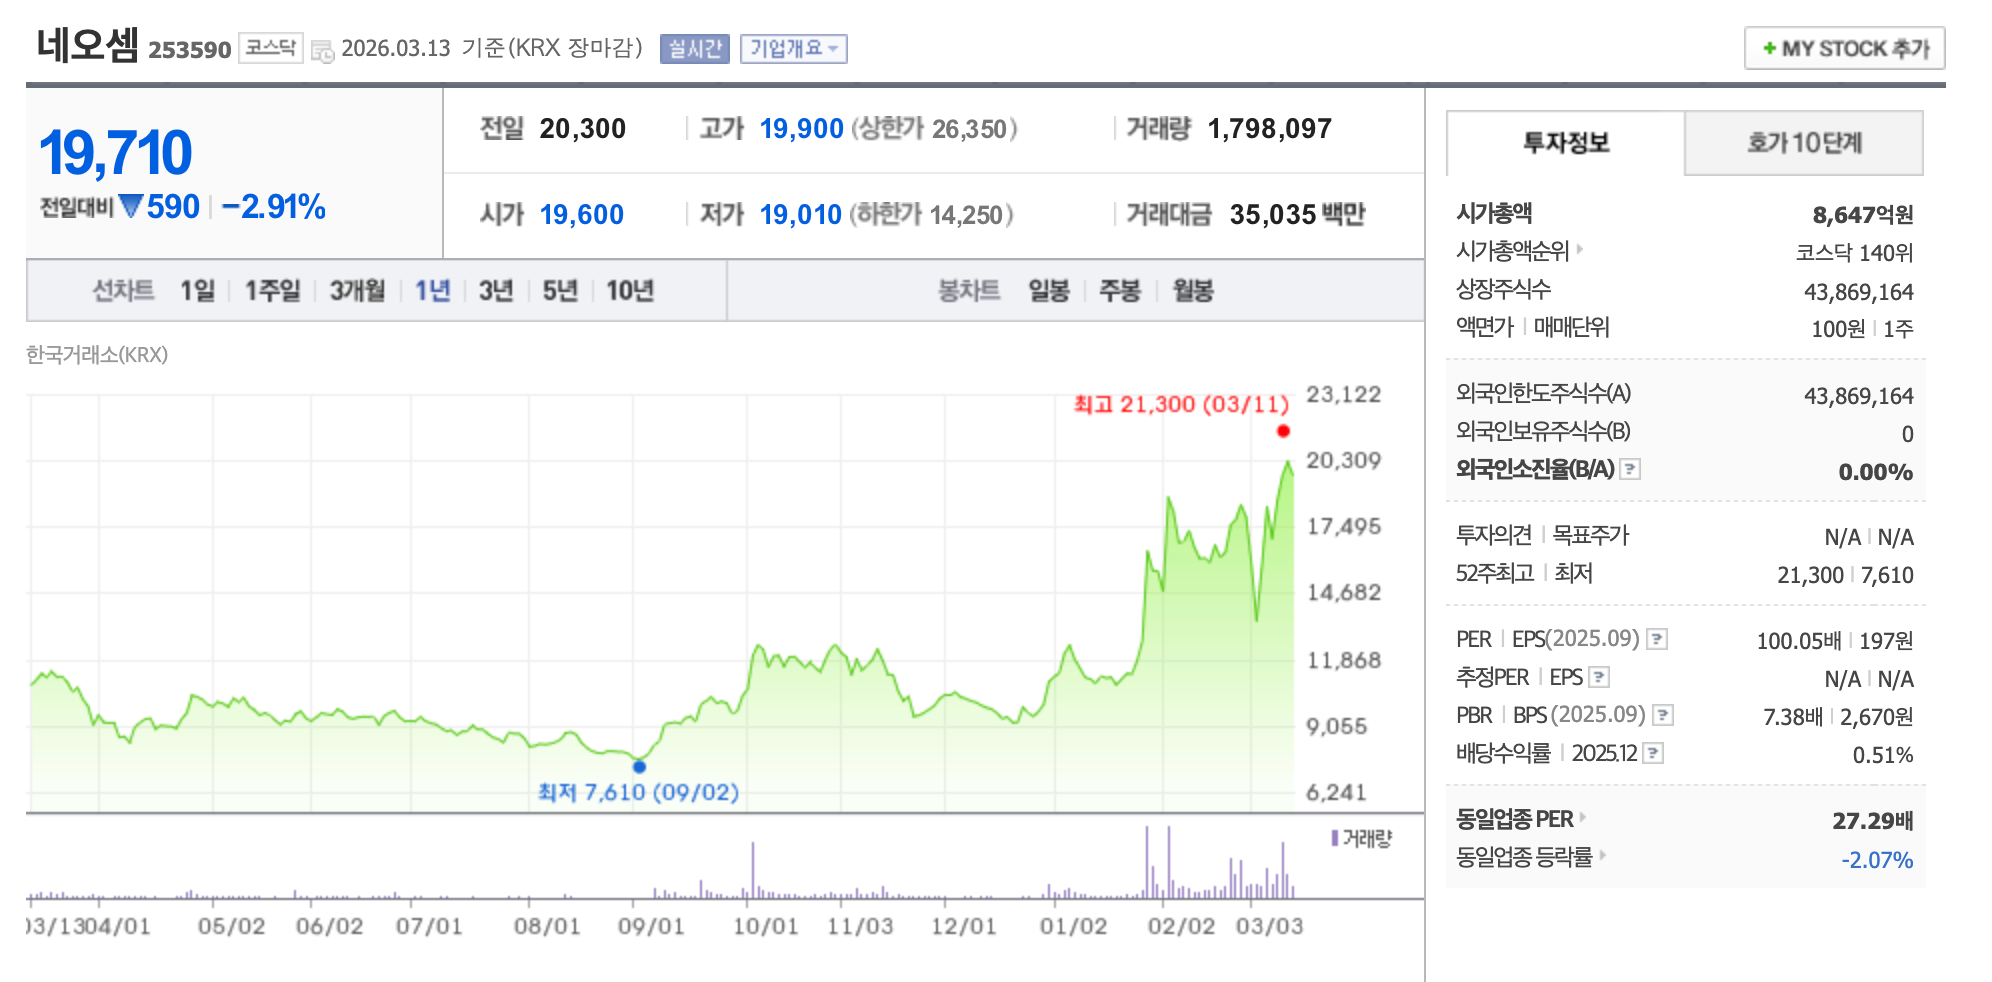Image resolution: width=1992 pixels, height=982 pixels.
Task: Click the stock code 253590
Action: coord(190,50)
